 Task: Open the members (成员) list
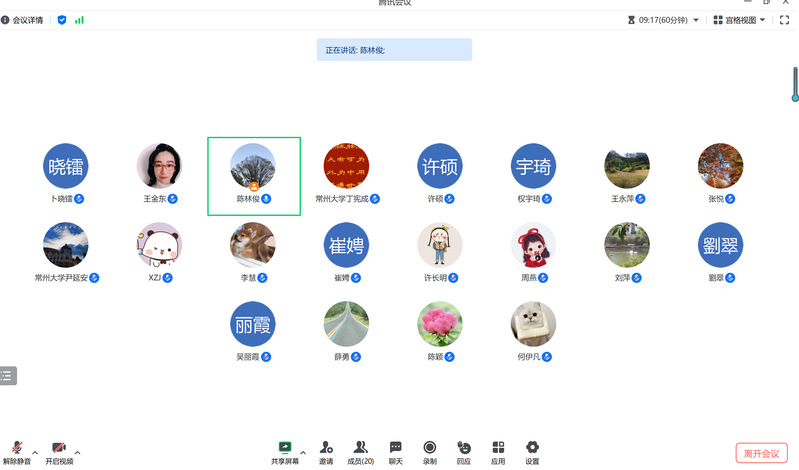click(361, 453)
